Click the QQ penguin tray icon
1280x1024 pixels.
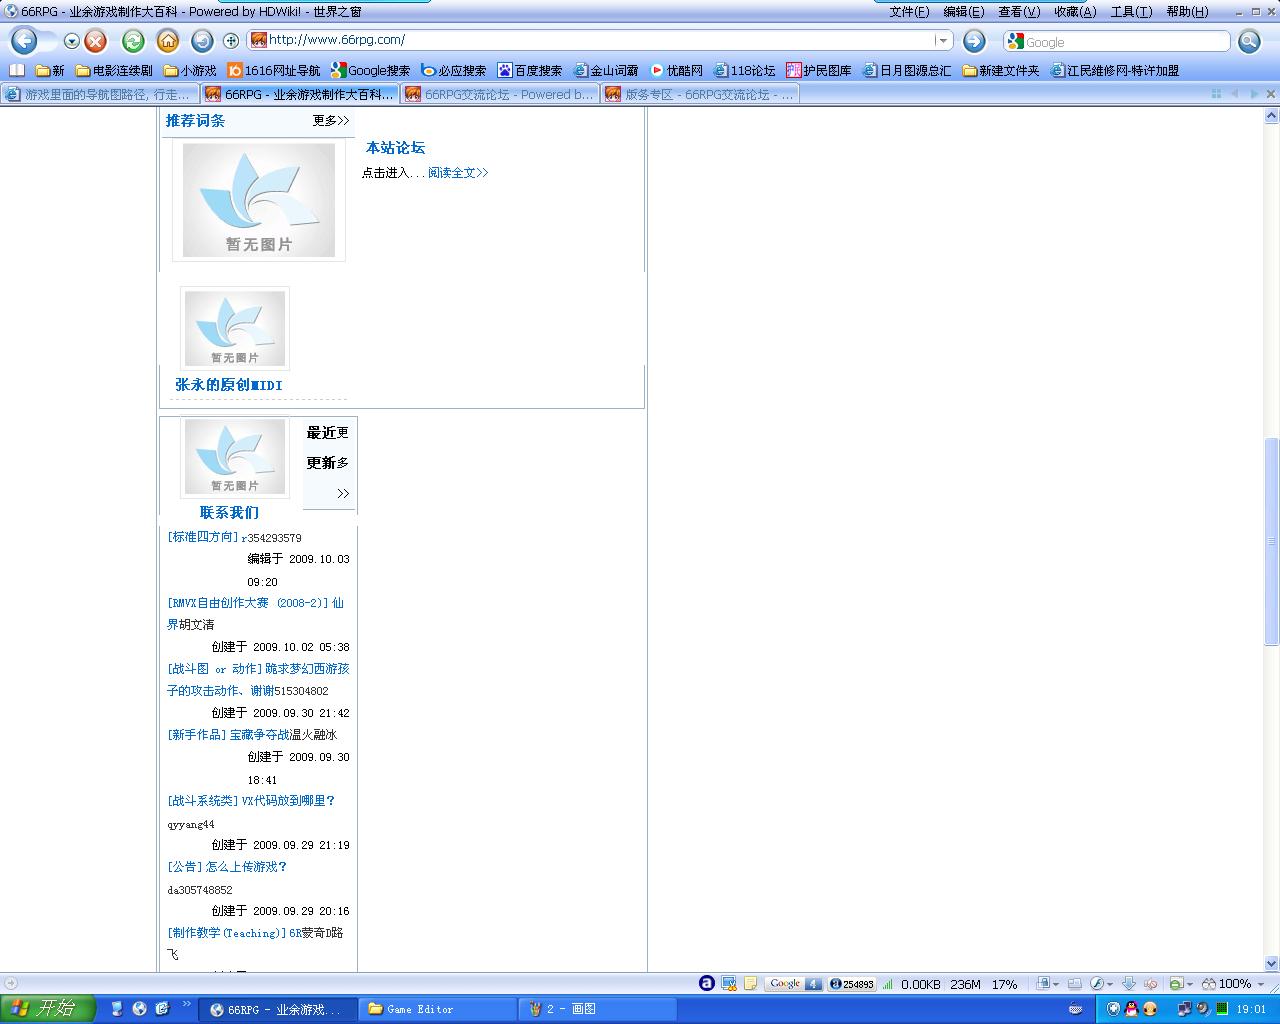point(1132,1009)
